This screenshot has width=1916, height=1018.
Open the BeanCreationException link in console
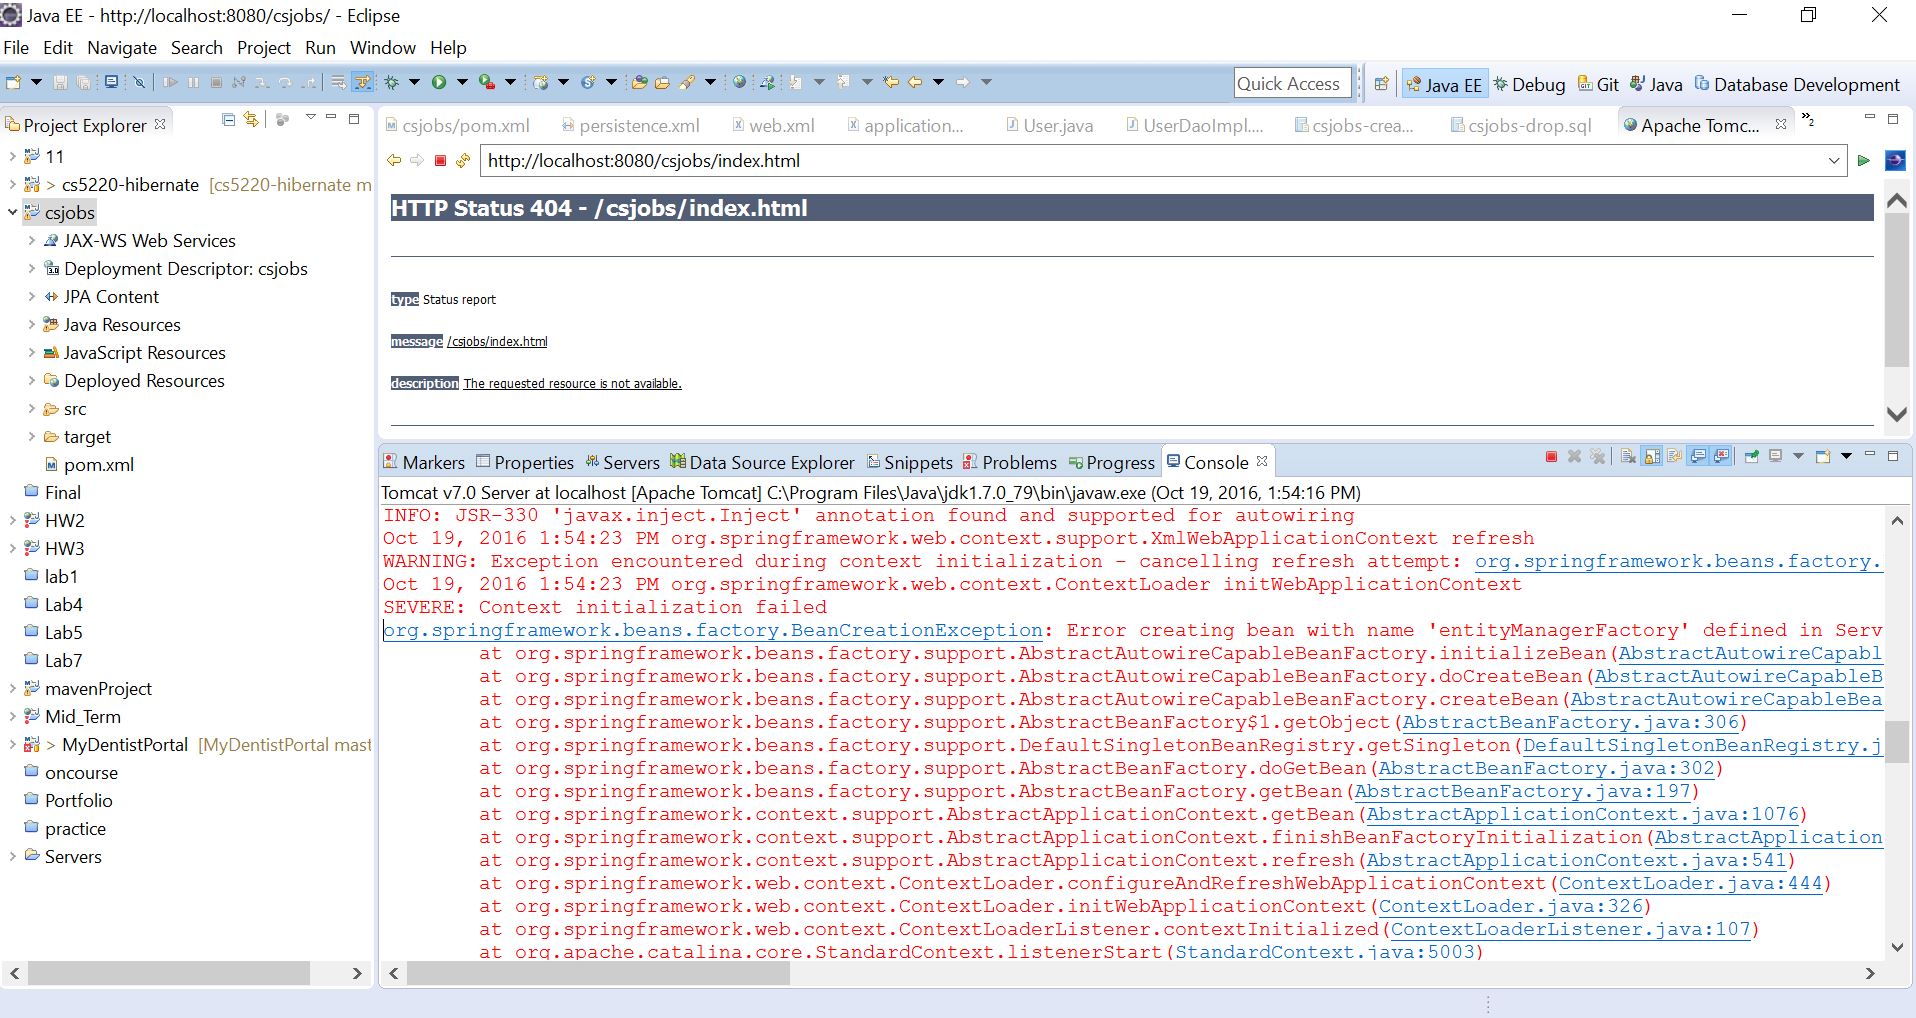(712, 631)
